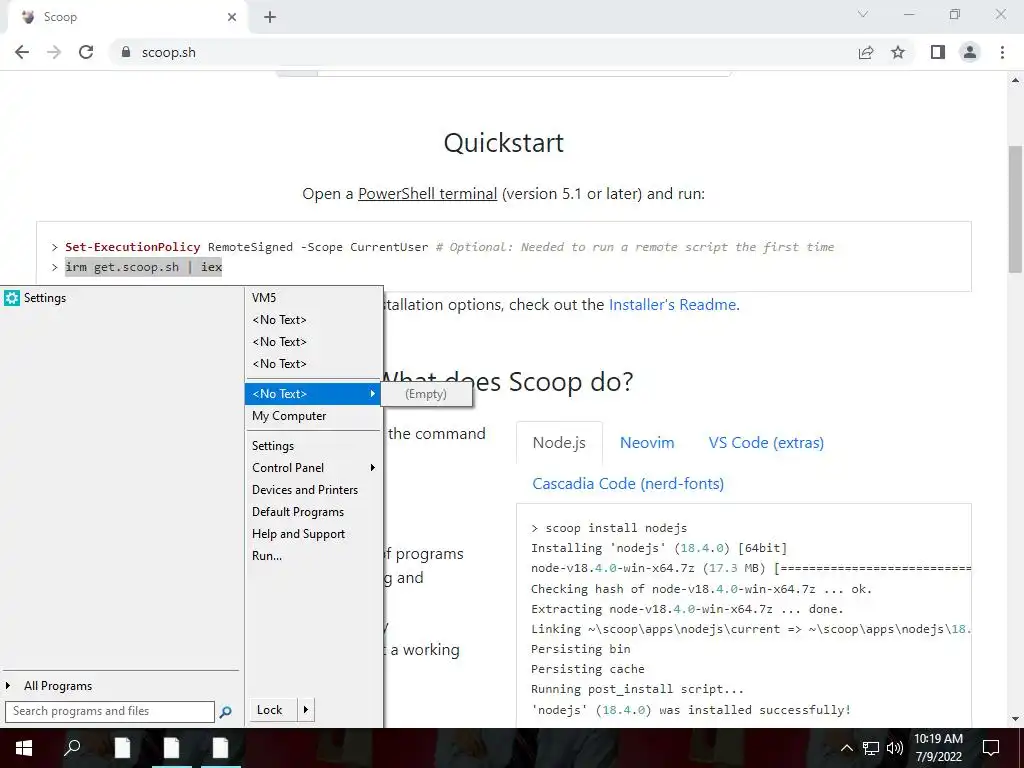Screen dimensions: 1024x768
Task: Open the Run... dialog
Action: [312, 556]
